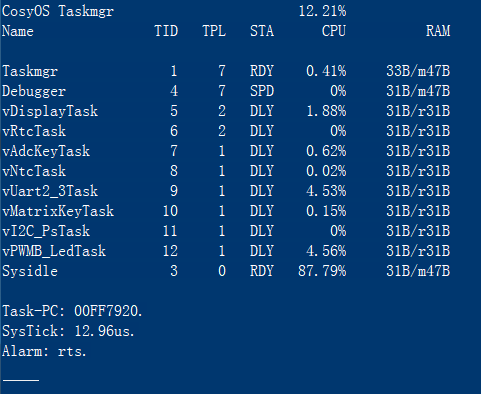Click the vRtcTask task name
Screen dimensions: 481x394
click(34, 131)
